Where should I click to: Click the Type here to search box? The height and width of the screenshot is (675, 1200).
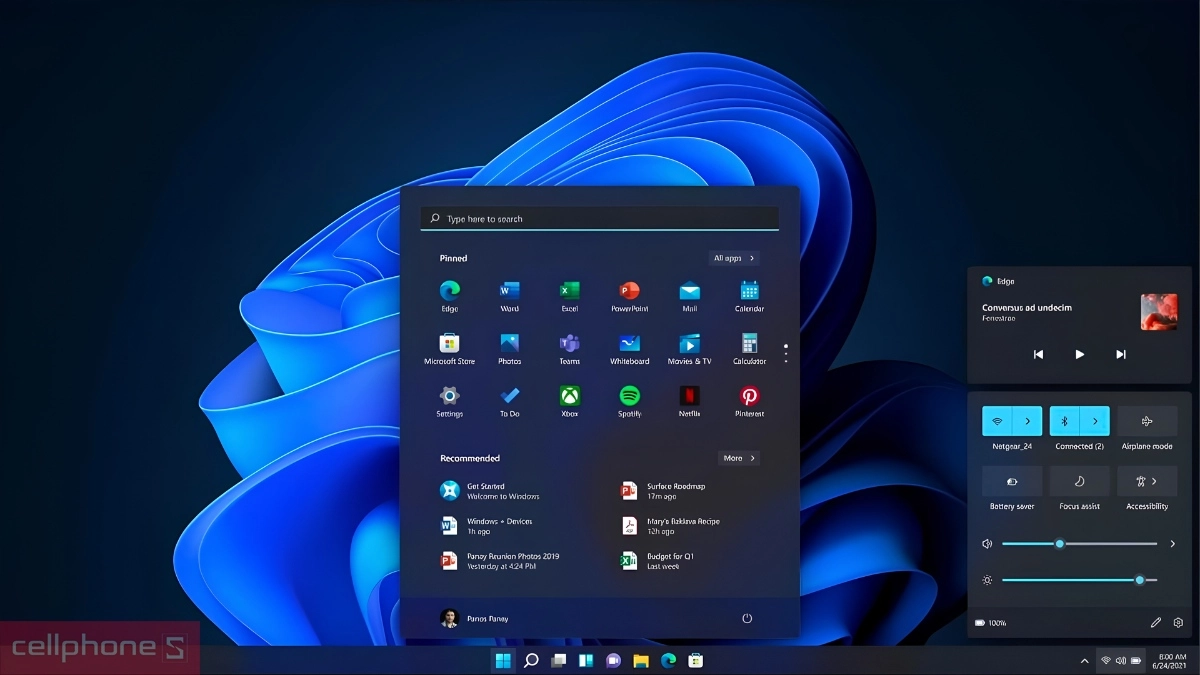[x=599, y=218]
